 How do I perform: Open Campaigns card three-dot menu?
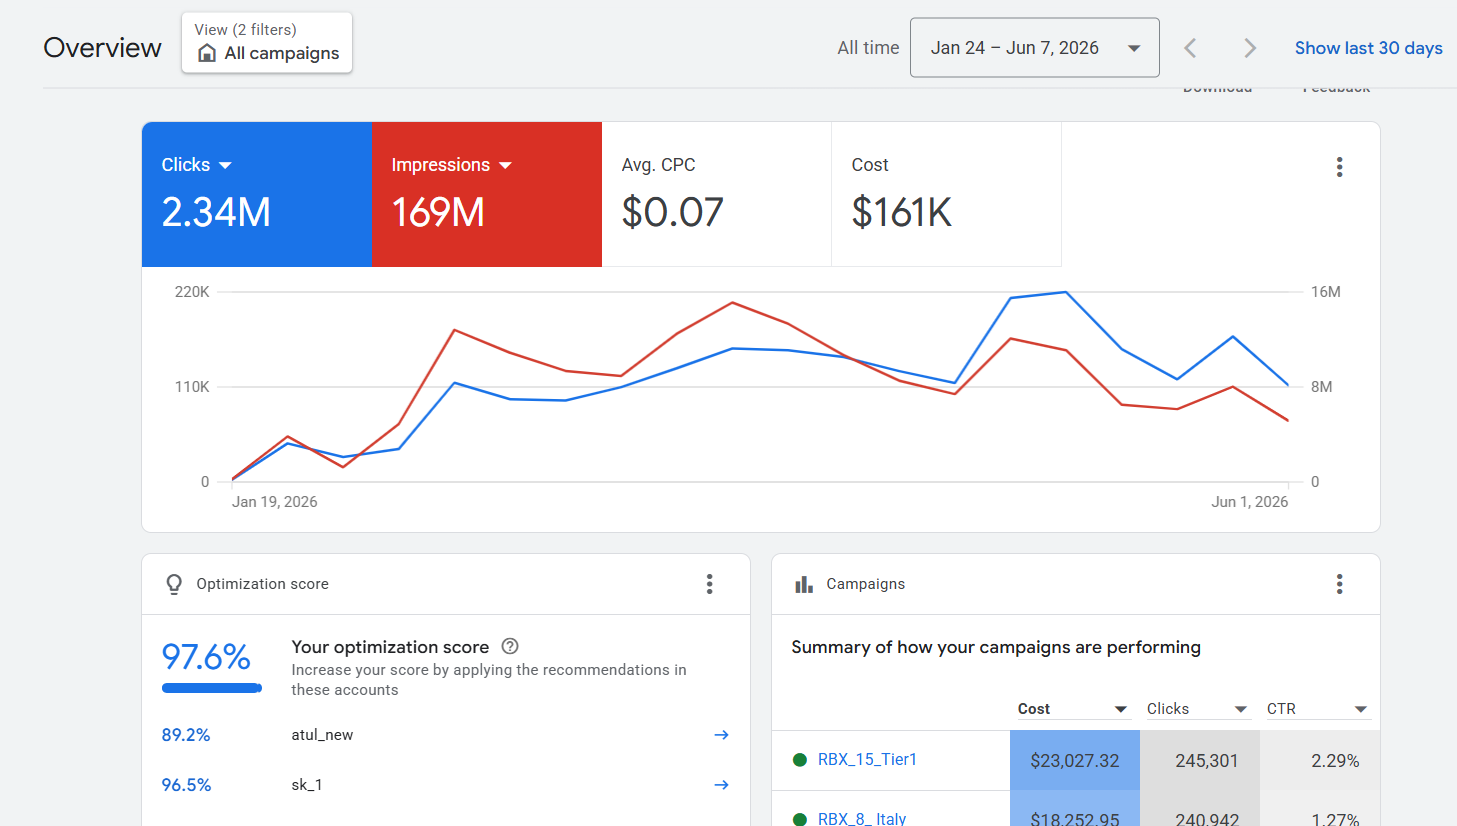coord(1339,584)
